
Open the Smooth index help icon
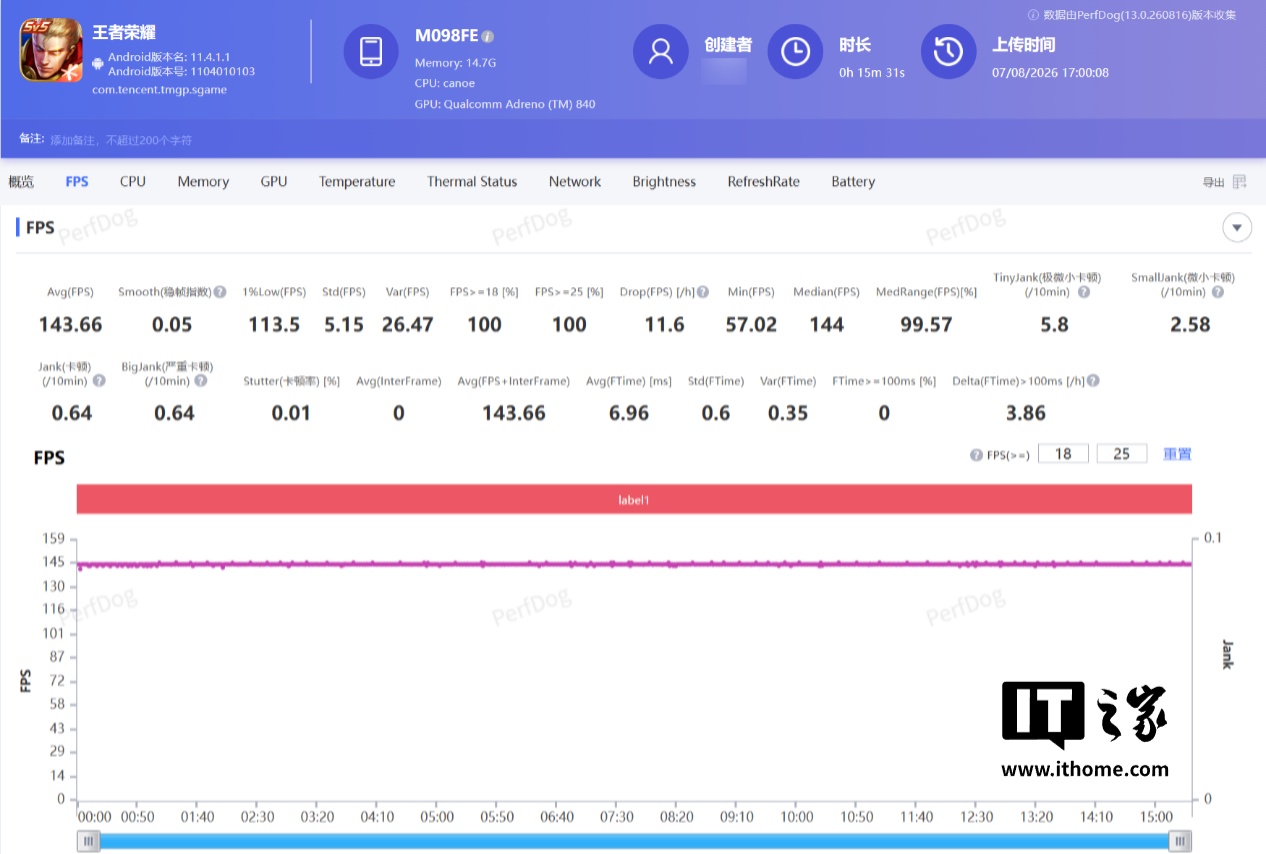(x=220, y=292)
